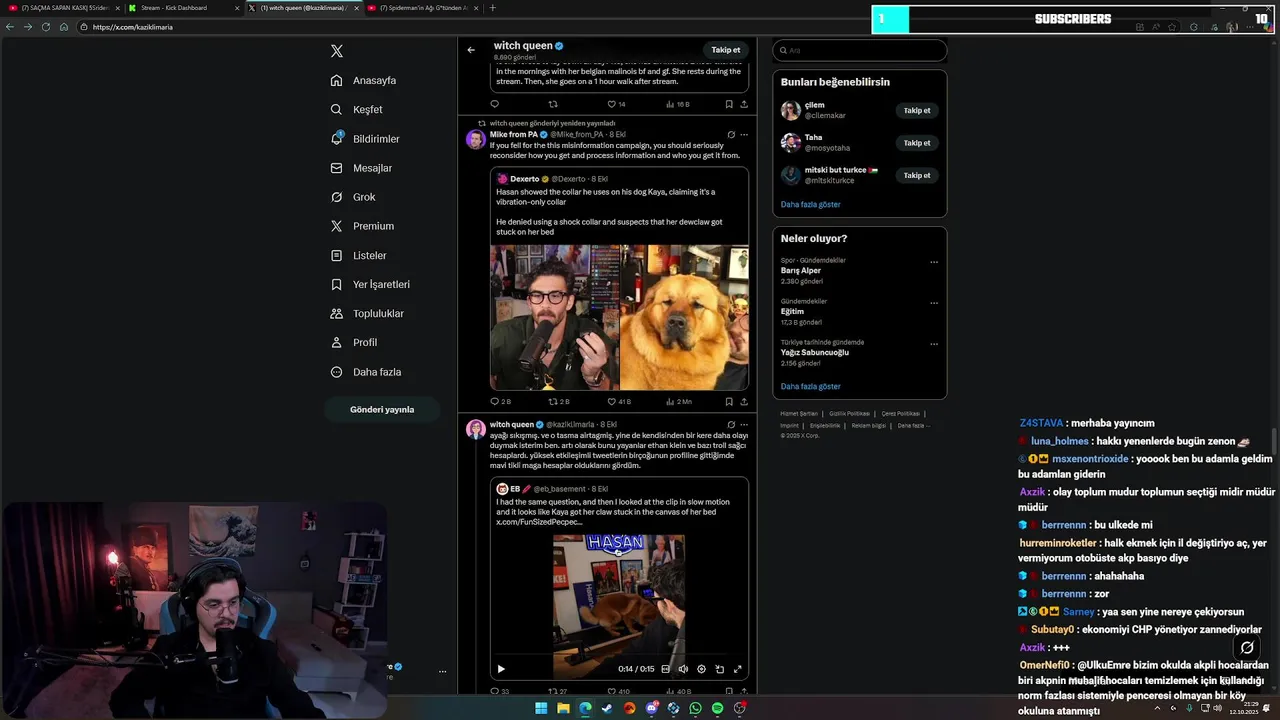Image resolution: width=1280 pixels, height=720 pixels.
Task: Click Daha fazla göster under Neler oluyor
Action: coord(810,386)
